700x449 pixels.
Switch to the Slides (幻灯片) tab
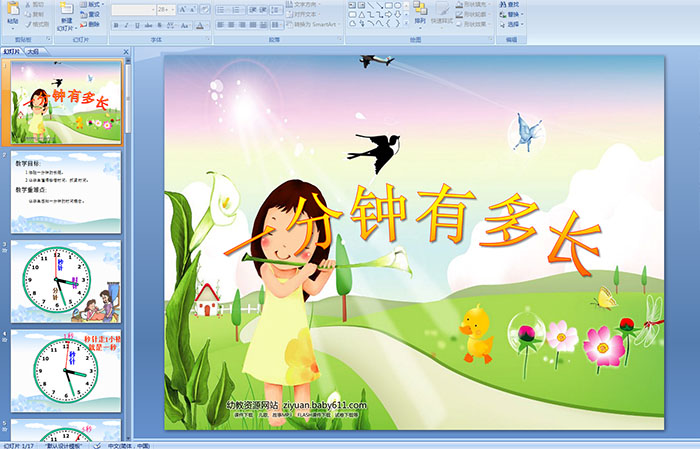12,50
